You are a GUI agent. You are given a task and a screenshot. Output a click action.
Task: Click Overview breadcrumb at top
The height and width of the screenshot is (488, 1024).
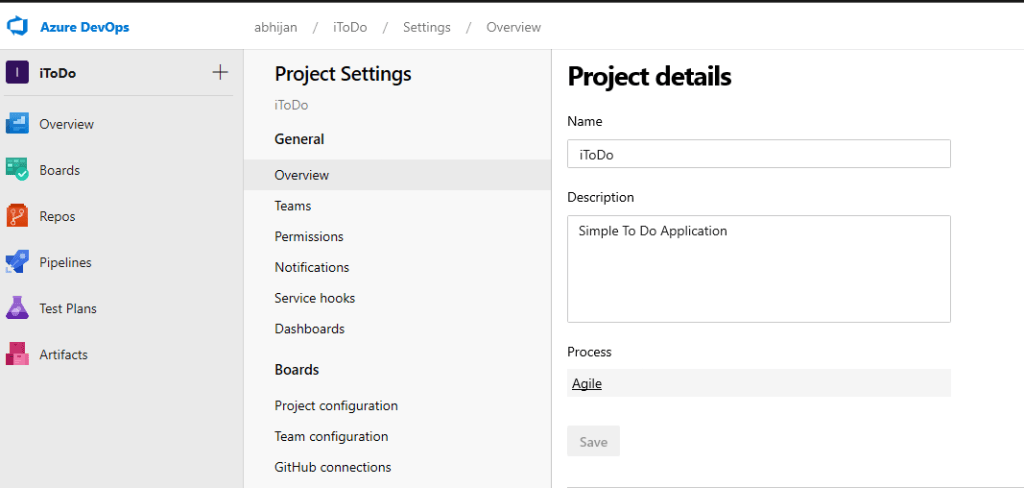(513, 27)
